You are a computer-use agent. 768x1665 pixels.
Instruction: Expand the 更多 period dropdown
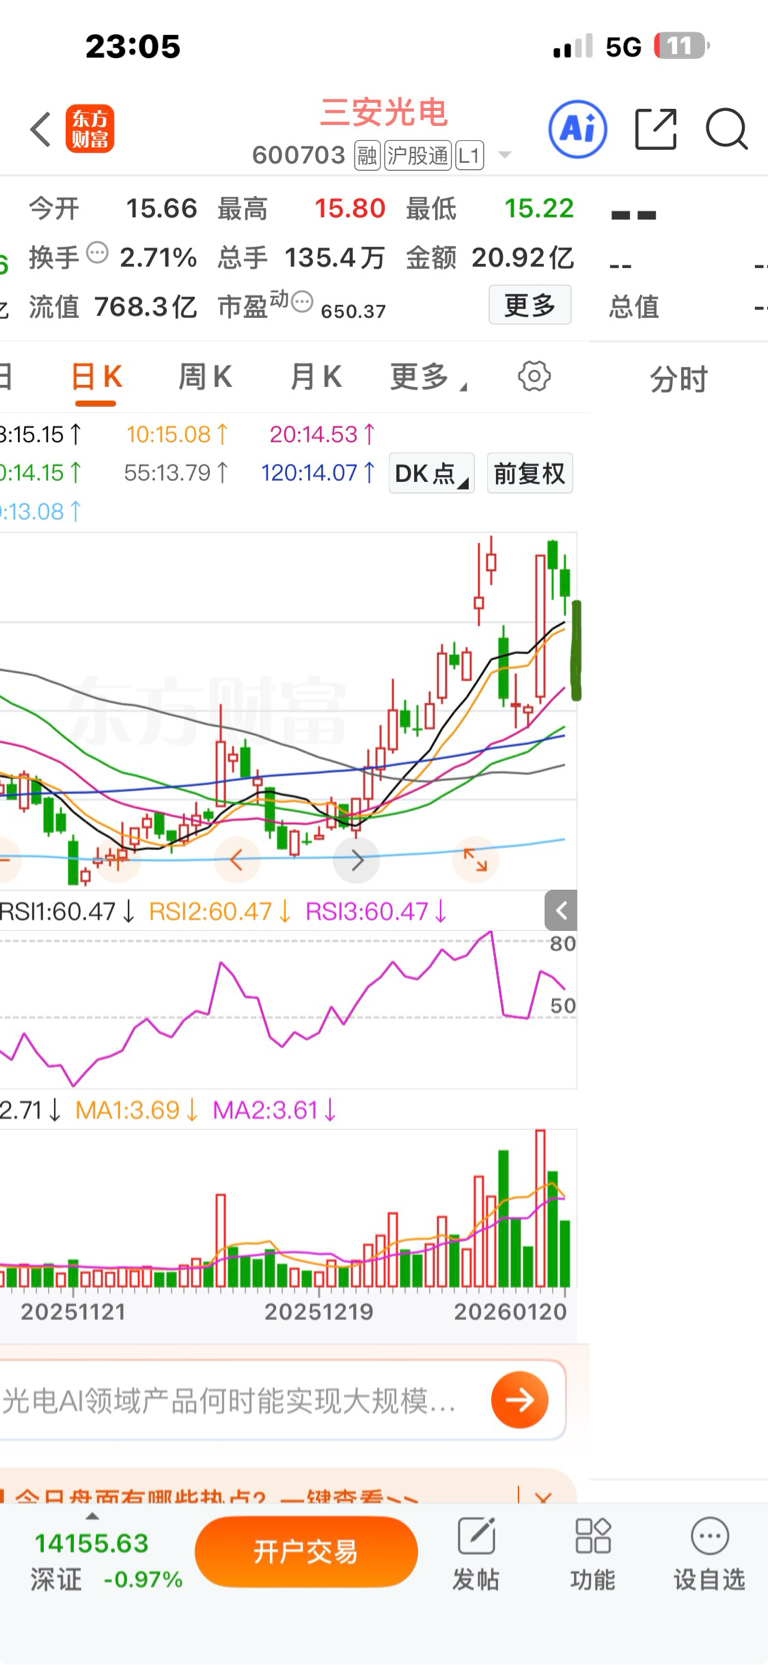point(428,377)
